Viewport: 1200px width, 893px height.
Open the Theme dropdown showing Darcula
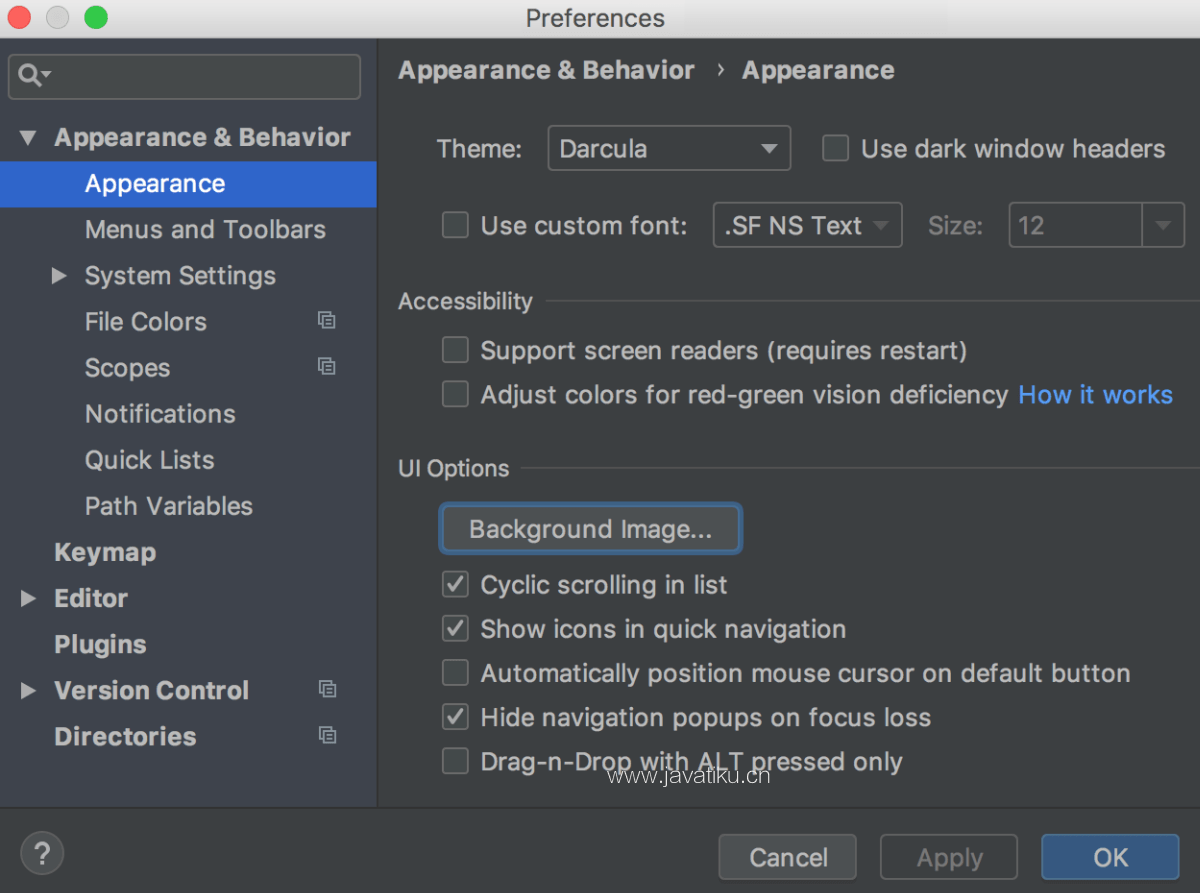(669, 149)
